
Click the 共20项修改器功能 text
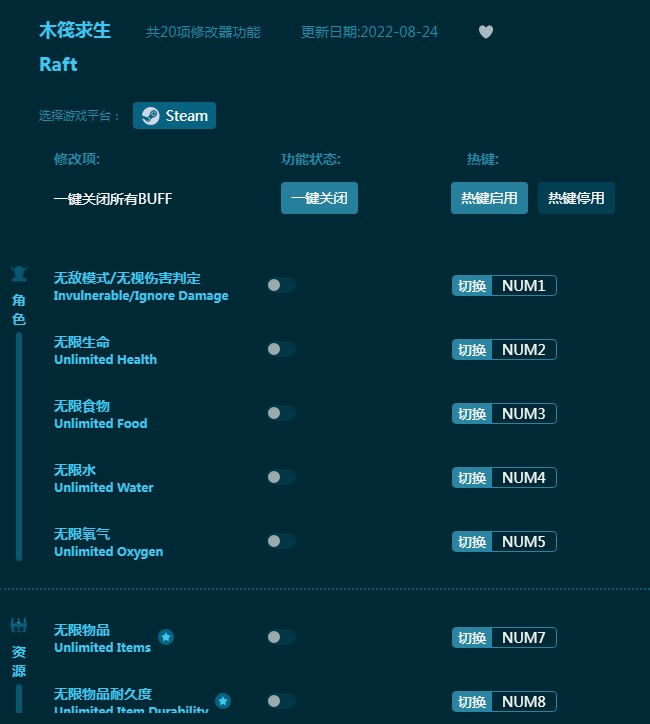[x=203, y=32]
